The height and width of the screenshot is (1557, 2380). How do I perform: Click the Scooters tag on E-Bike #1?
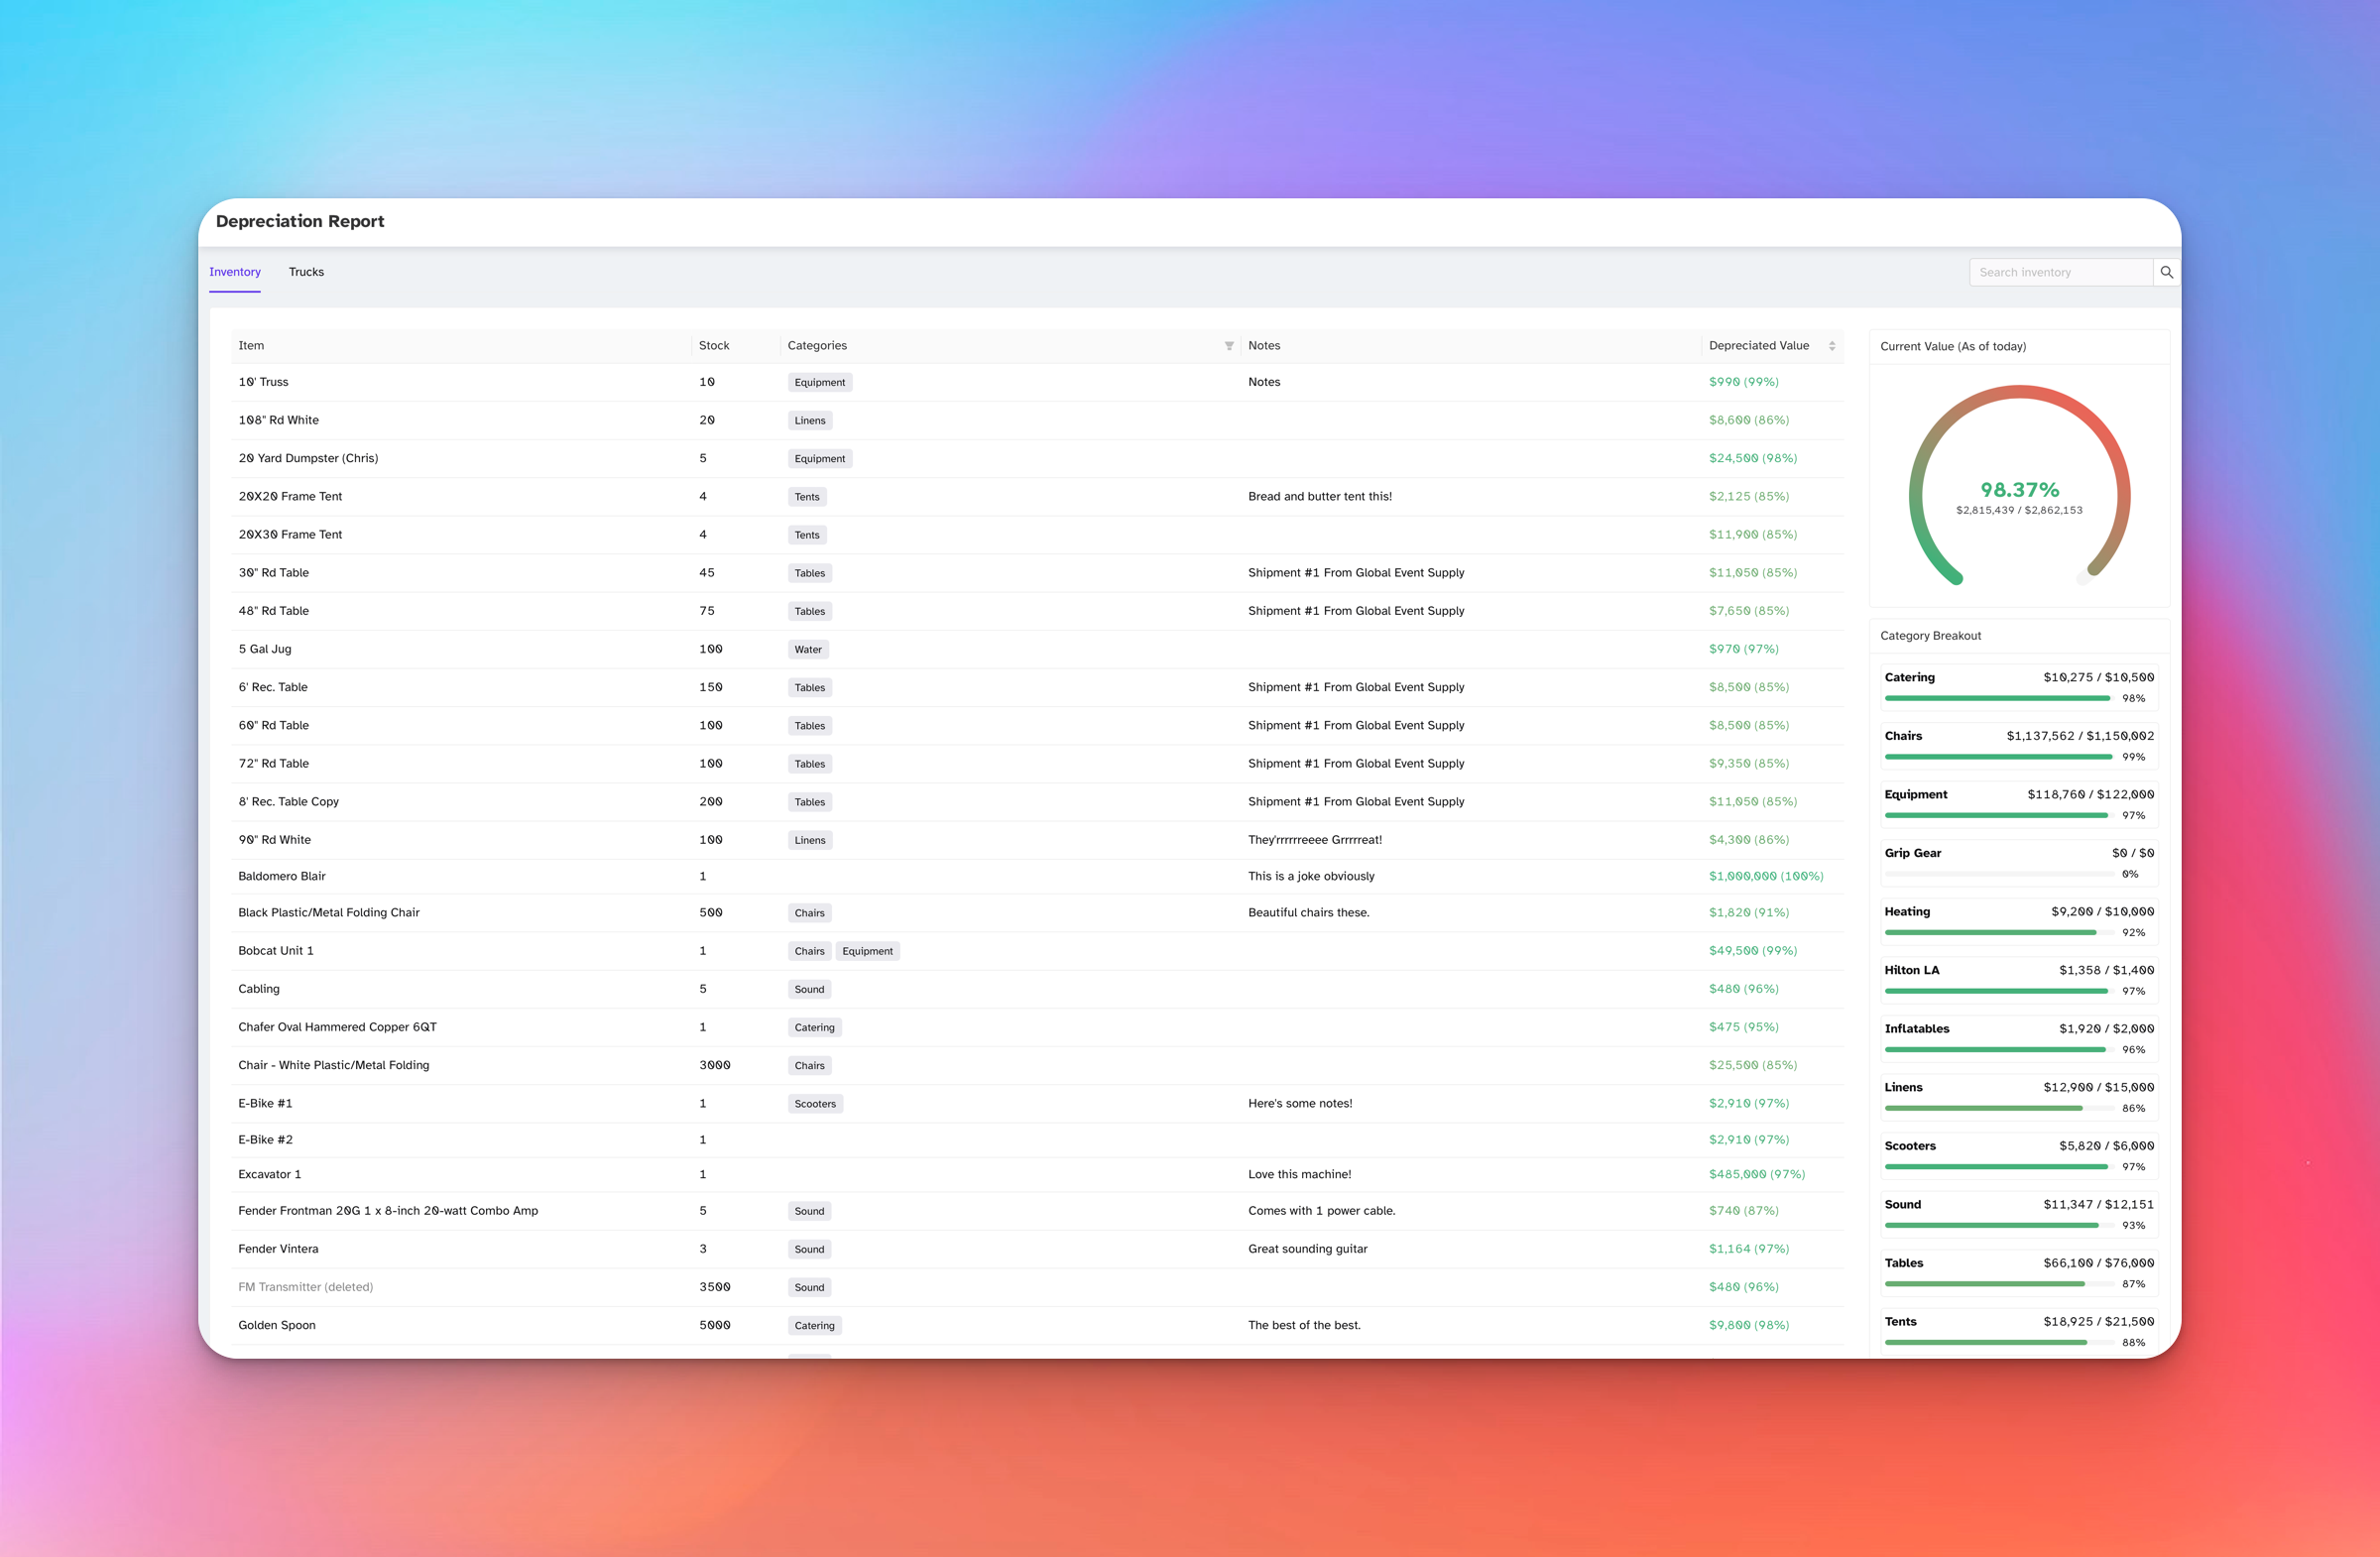(815, 1103)
